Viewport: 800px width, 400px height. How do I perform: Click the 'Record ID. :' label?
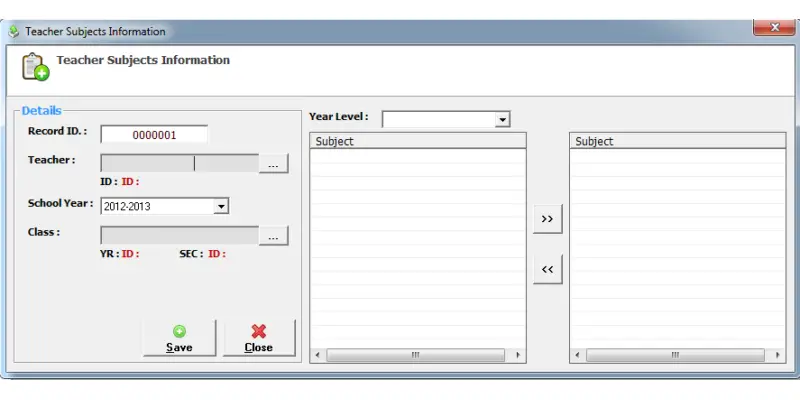(57, 131)
